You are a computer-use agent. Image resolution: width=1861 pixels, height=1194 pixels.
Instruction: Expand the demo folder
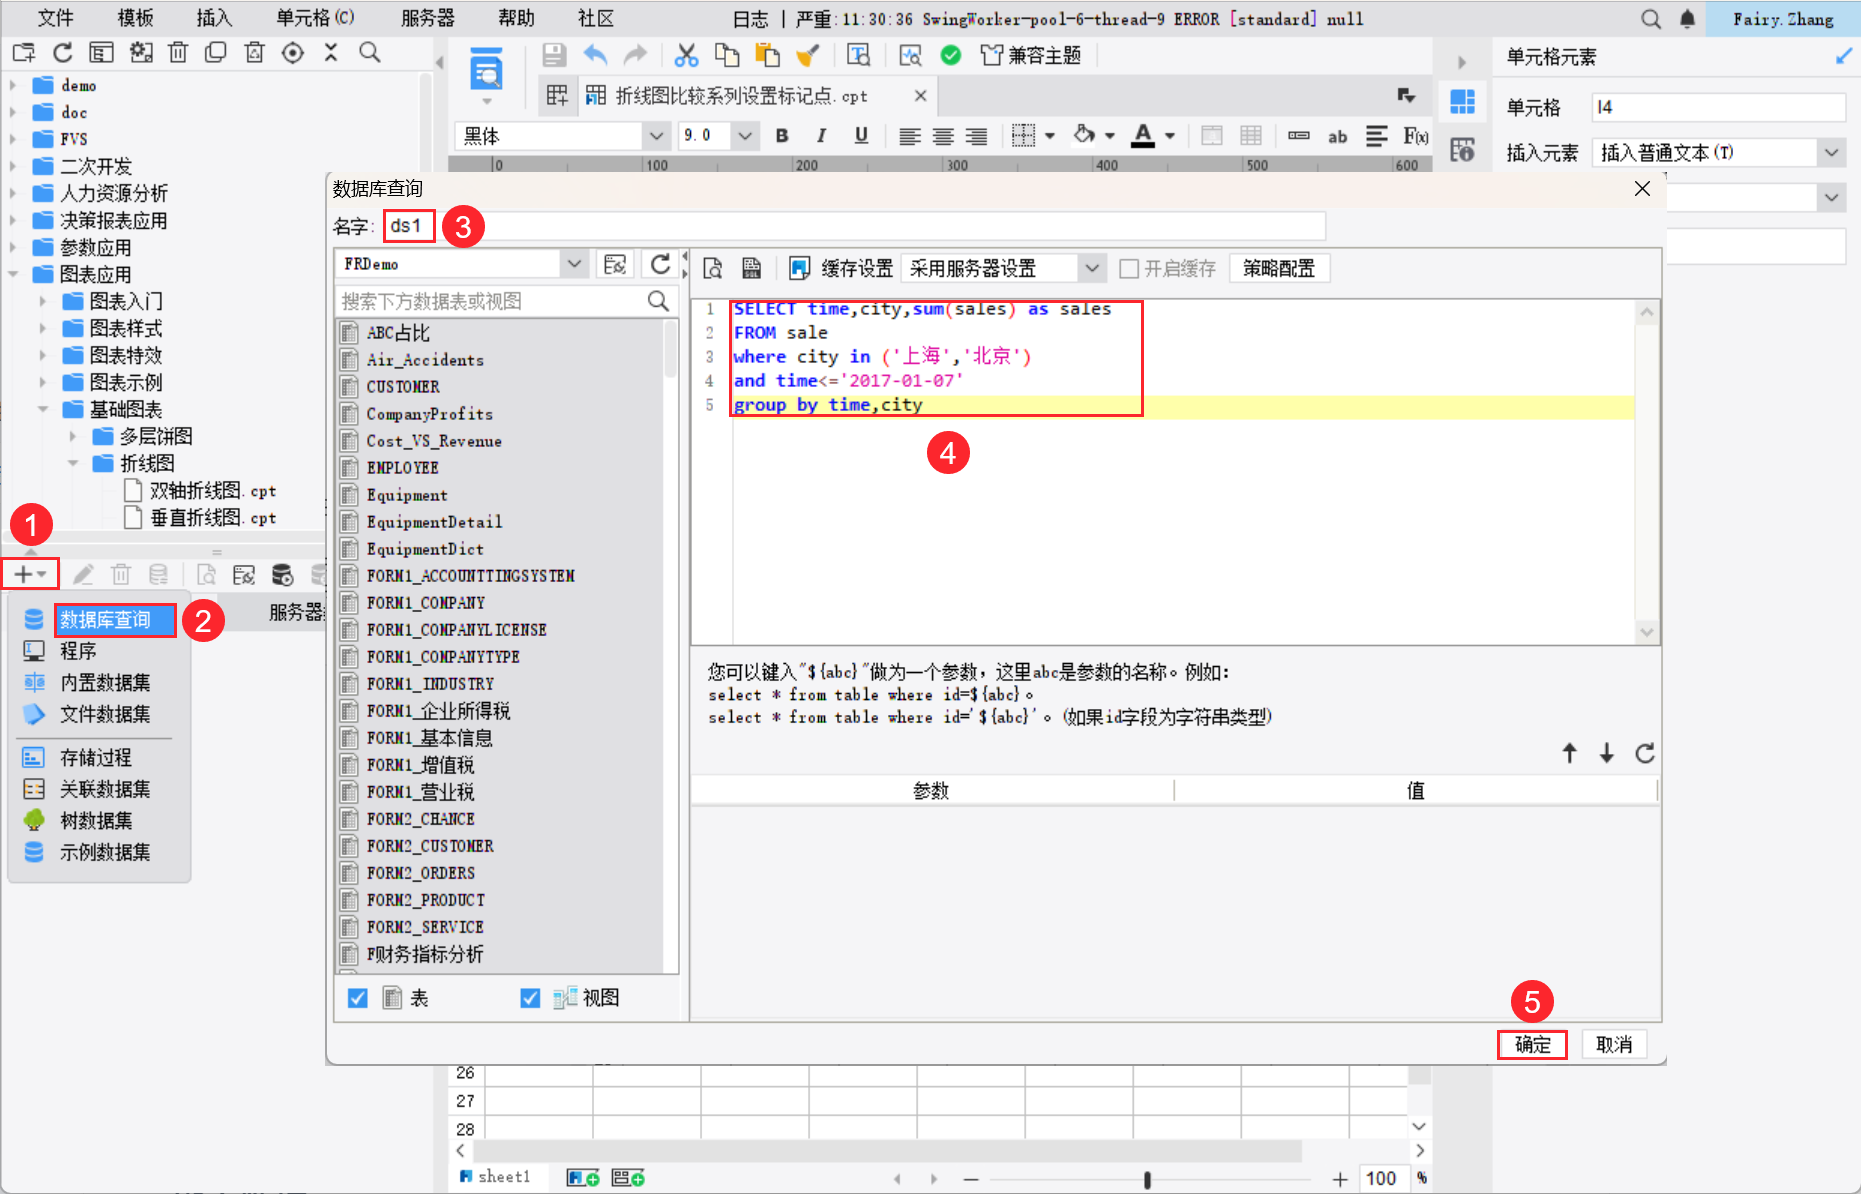[x=13, y=85]
